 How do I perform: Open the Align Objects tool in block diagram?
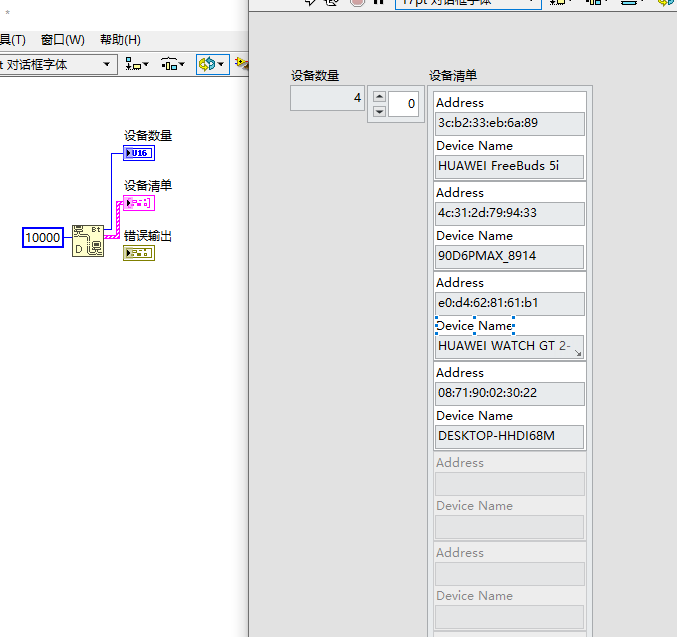(136, 65)
